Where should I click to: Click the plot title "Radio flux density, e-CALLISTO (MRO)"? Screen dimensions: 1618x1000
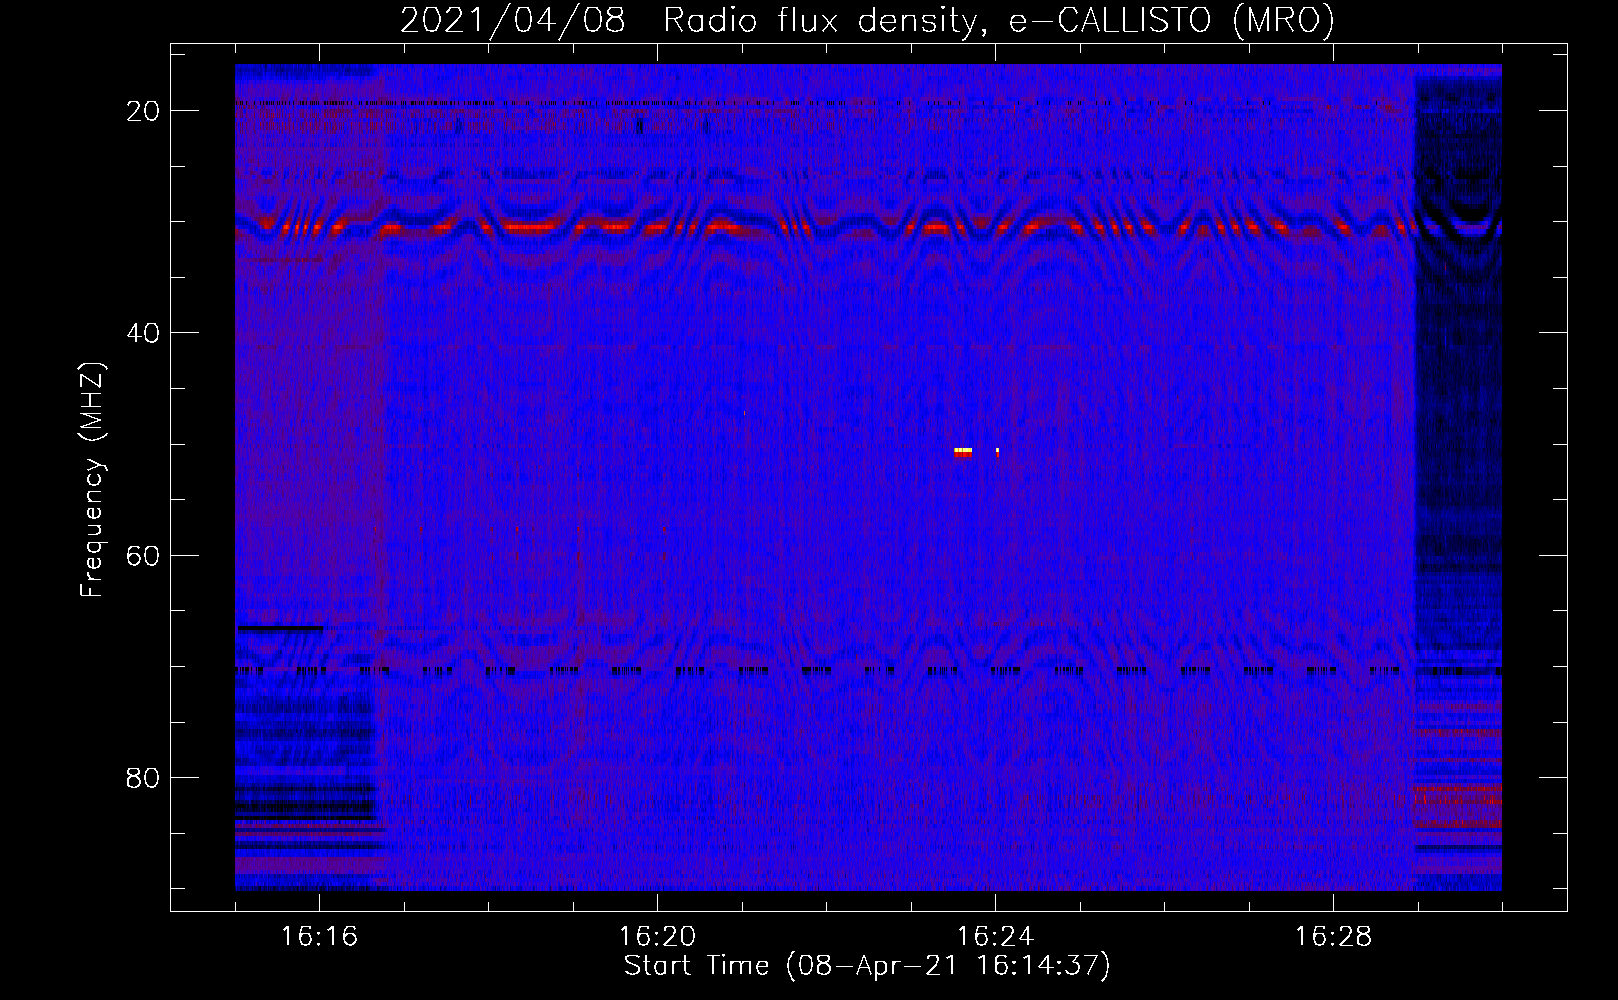(998, 20)
